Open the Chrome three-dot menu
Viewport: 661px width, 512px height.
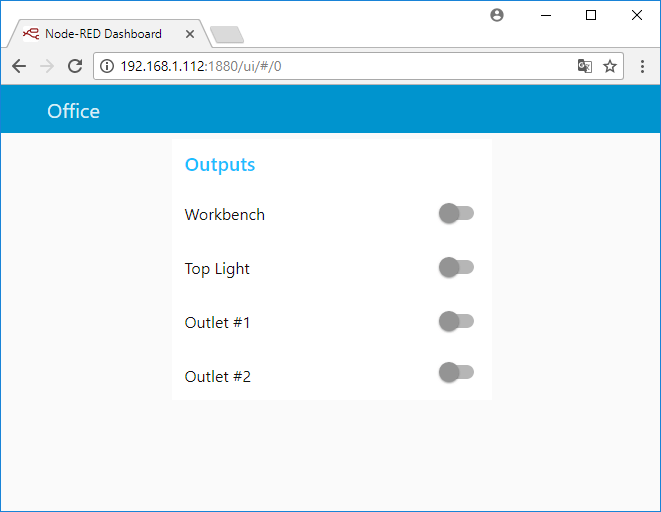[642, 66]
